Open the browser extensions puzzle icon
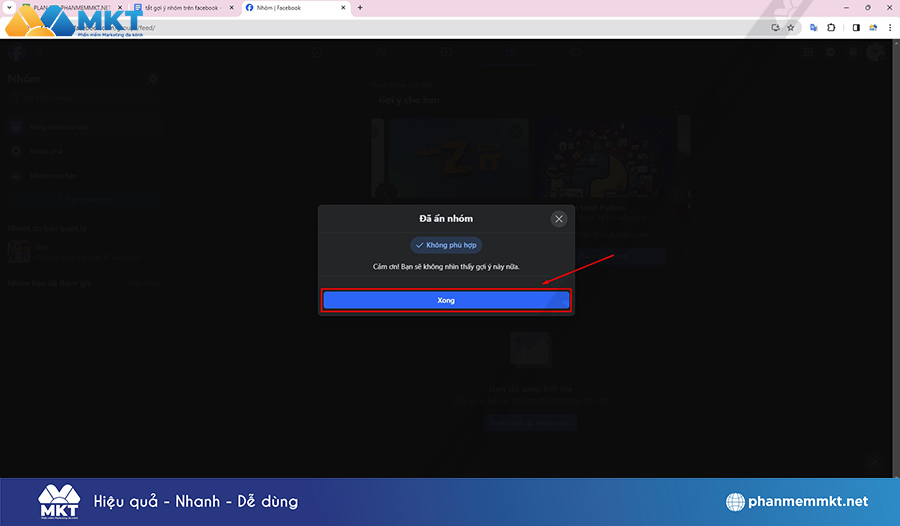 pos(831,27)
